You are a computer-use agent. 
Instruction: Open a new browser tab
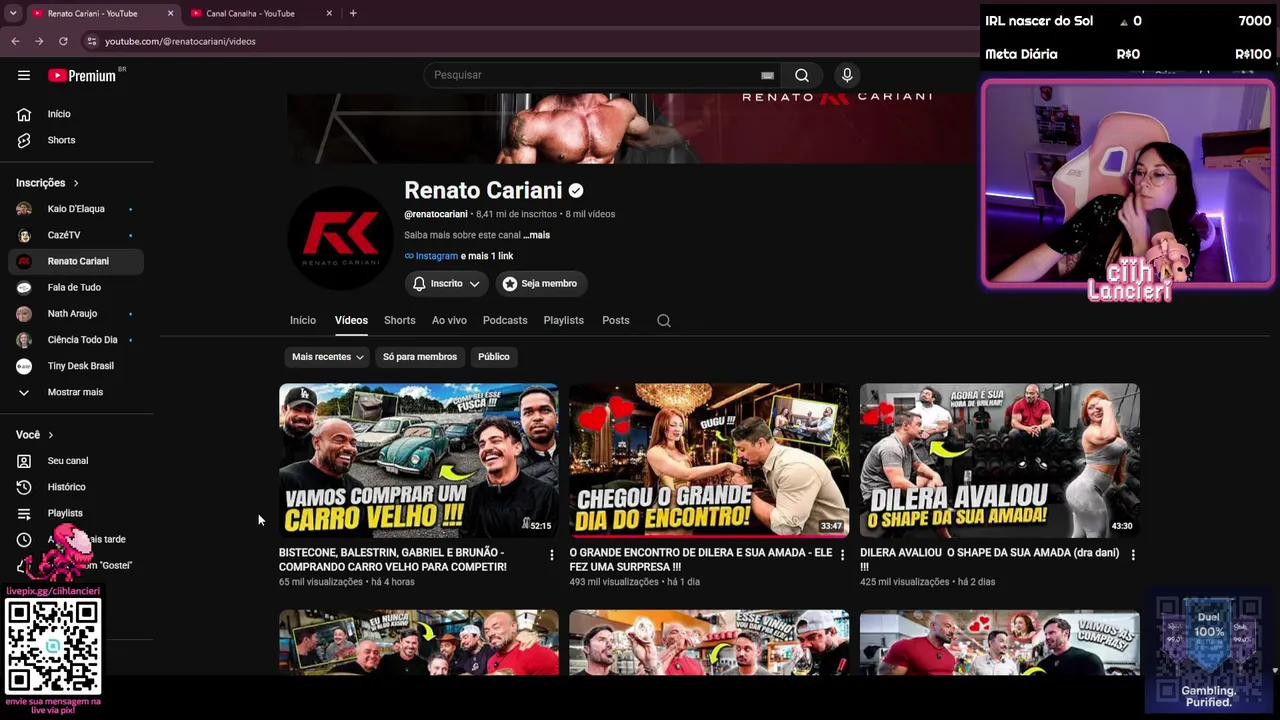[x=353, y=13]
